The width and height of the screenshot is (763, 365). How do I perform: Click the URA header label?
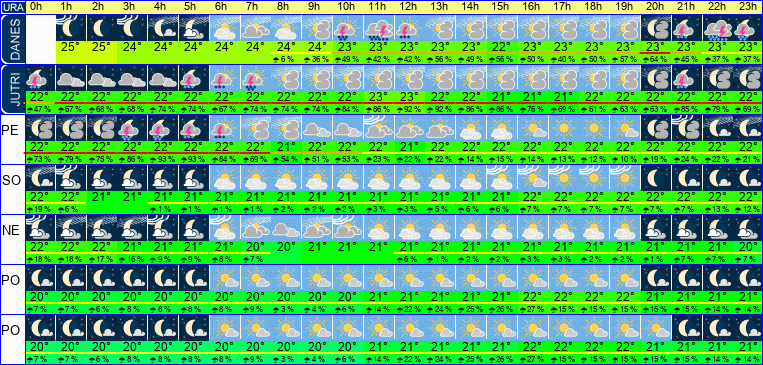click(11, 7)
